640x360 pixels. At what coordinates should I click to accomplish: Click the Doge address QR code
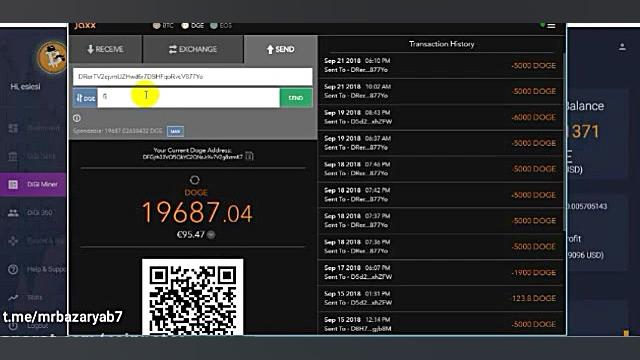pyautogui.click(x=193, y=297)
